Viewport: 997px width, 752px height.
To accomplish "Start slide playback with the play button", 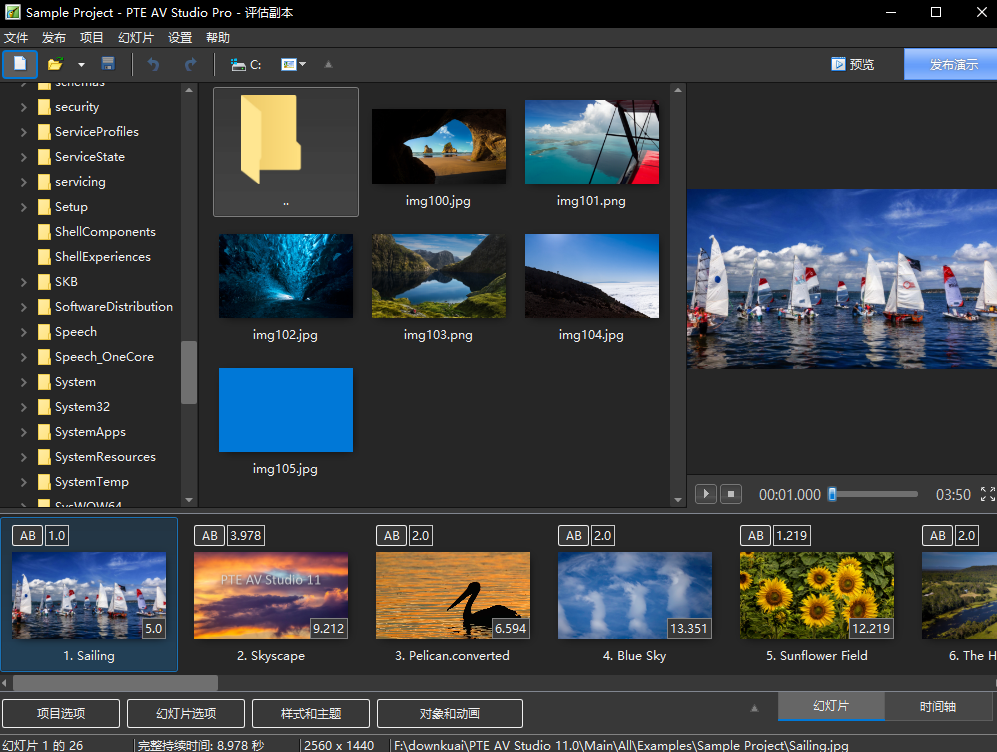I will 706,493.
